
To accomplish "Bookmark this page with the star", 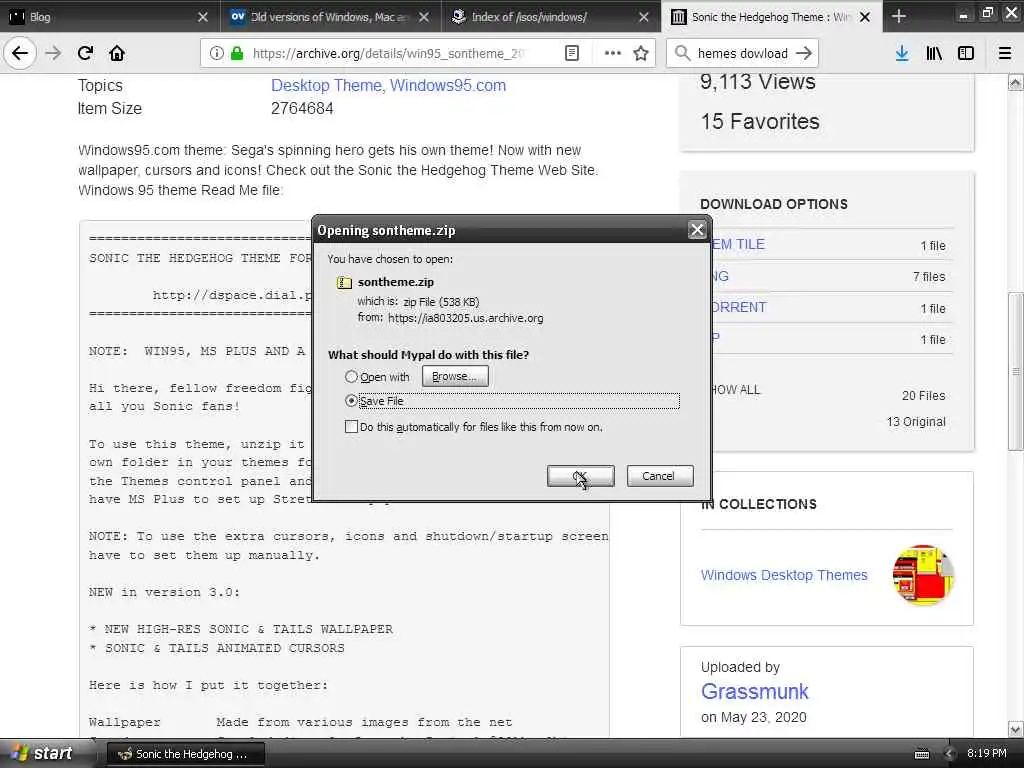I will pyautogui.click(x=641, y=53).
